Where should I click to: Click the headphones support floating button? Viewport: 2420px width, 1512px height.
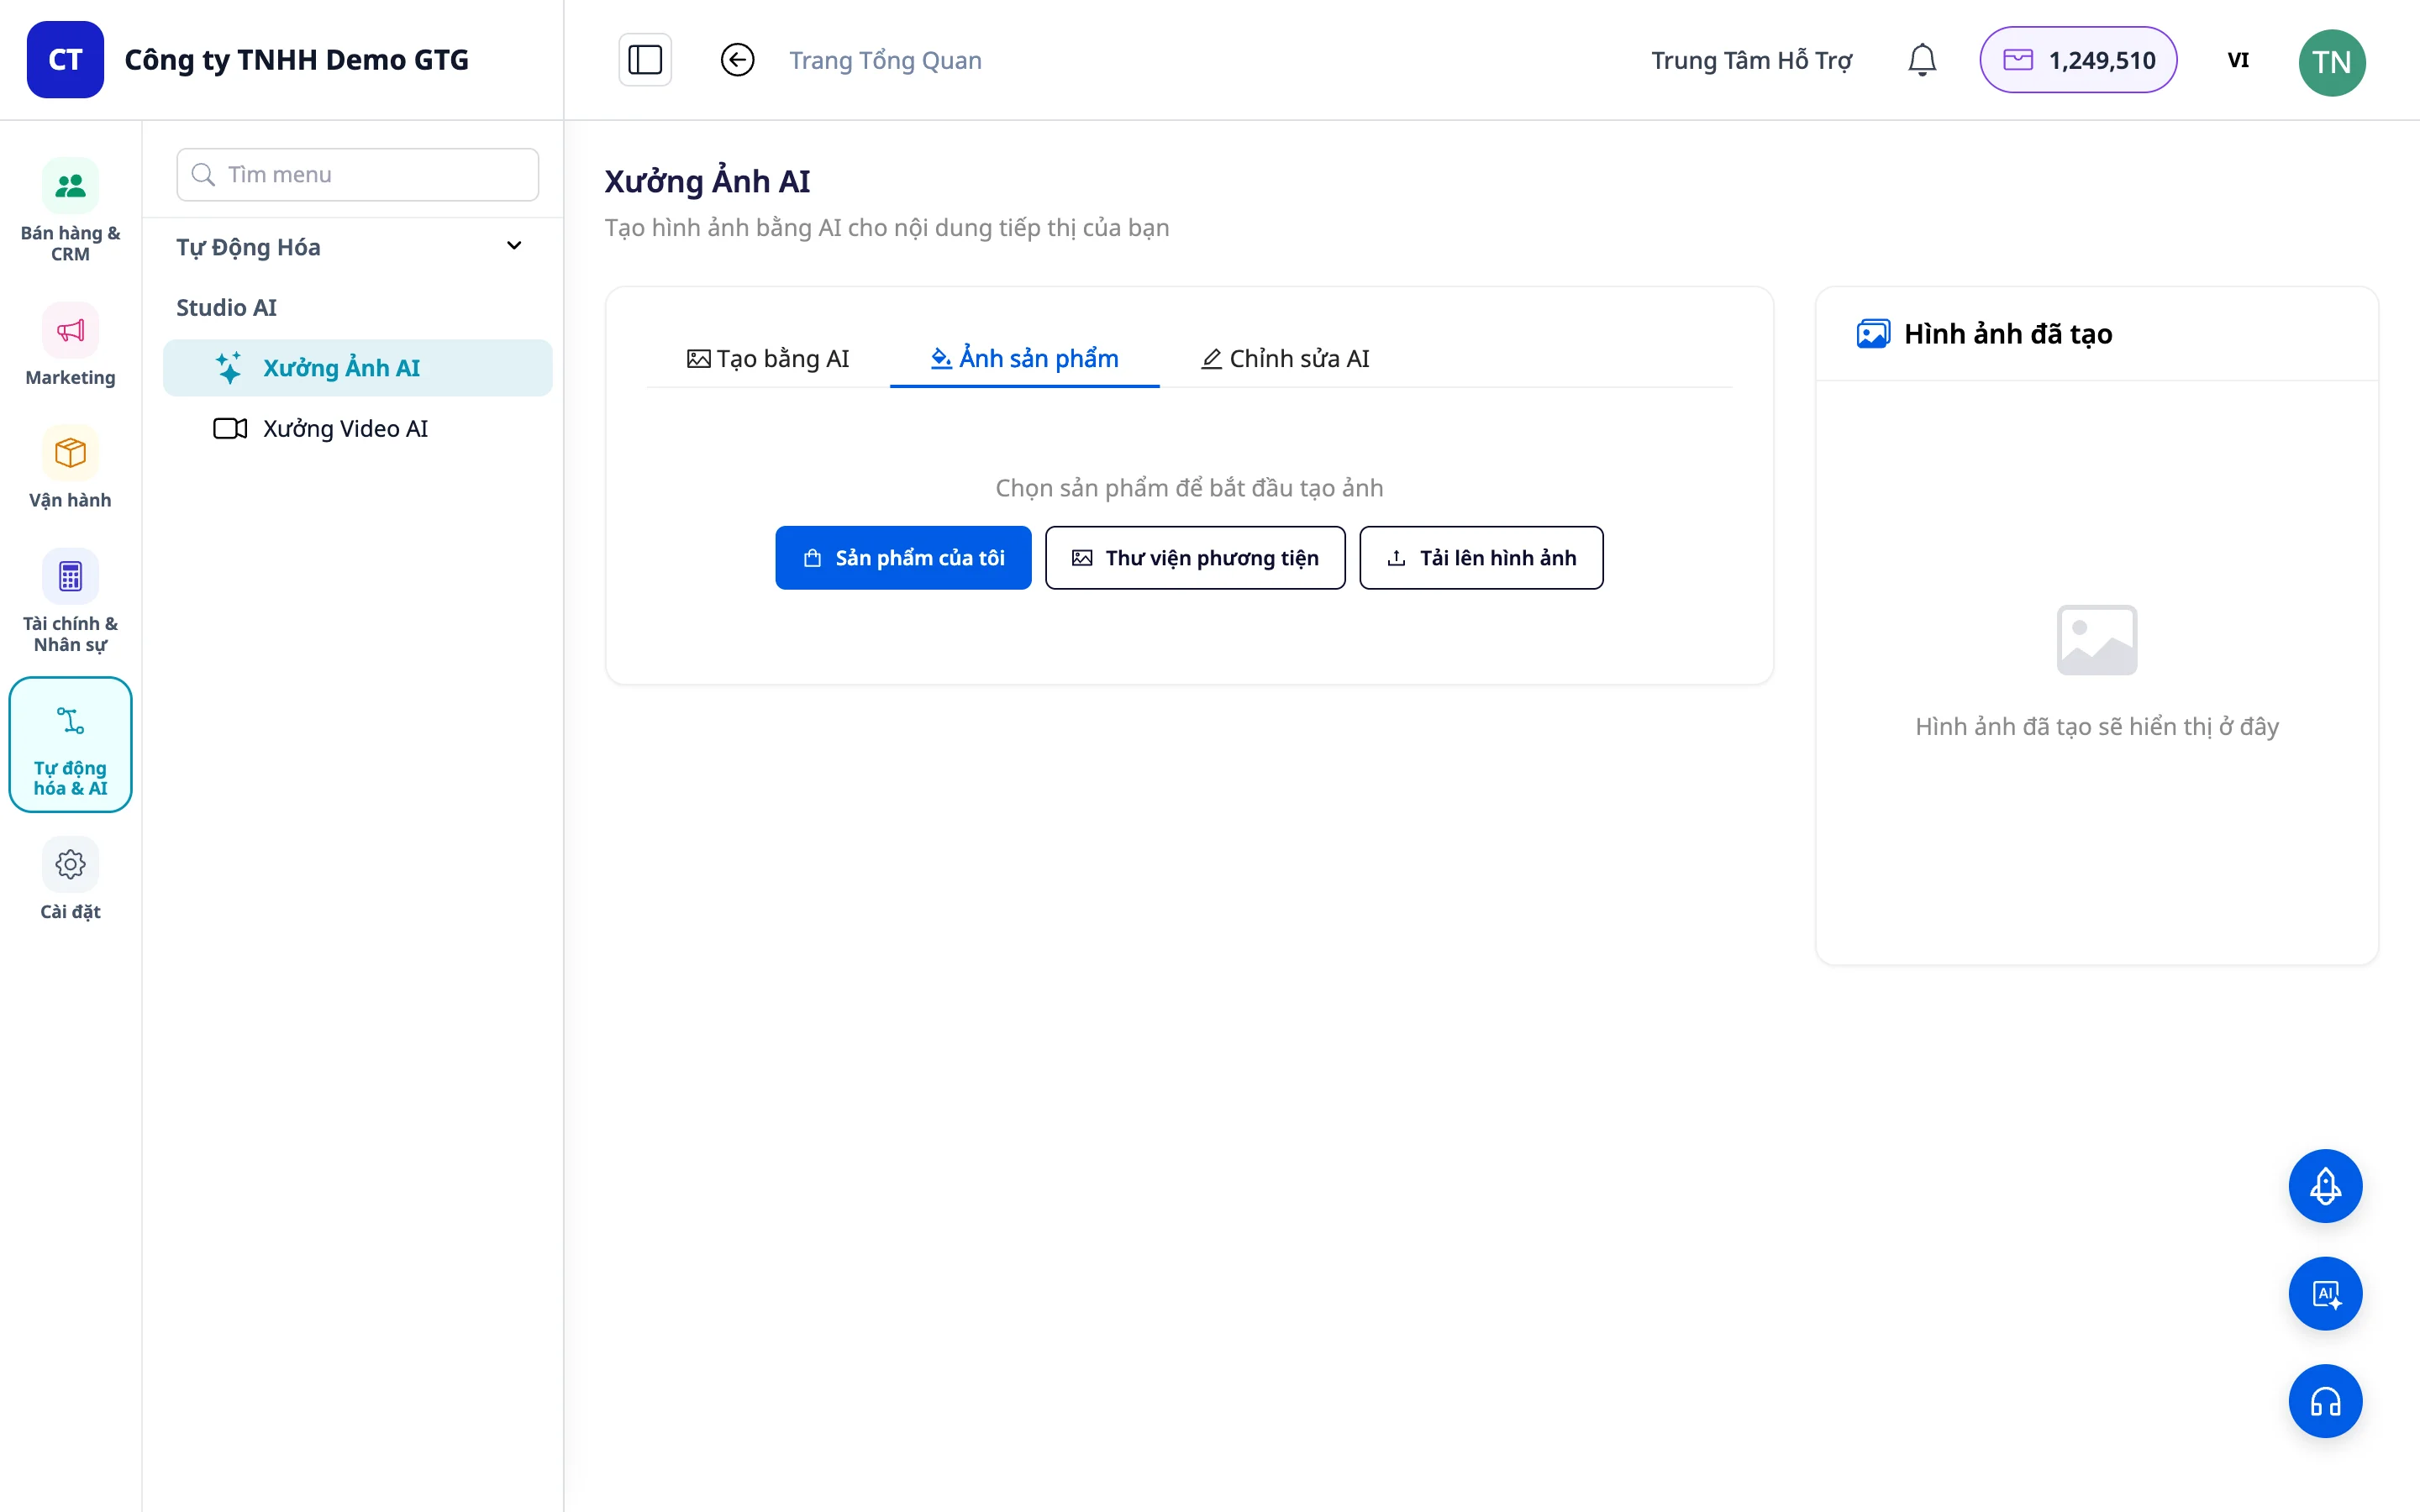click(x=2325, y=1401)
